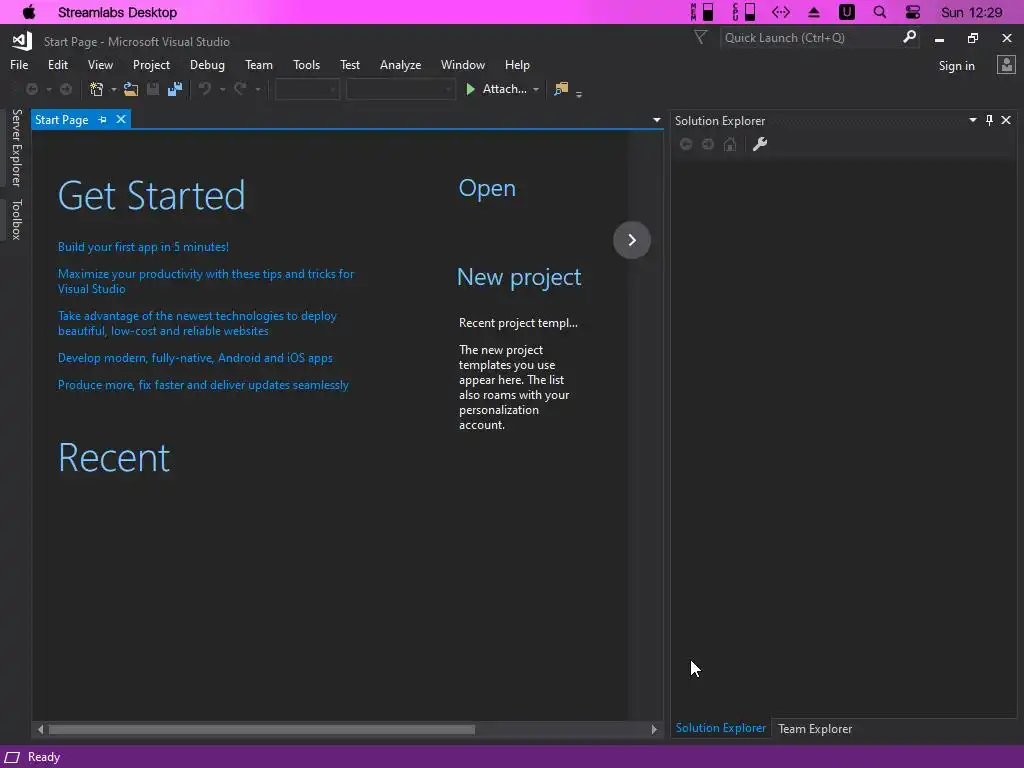This screenshot has width=1024, height=768.
Task: Click the Solution Explorer Back icon
Action: 686,144
